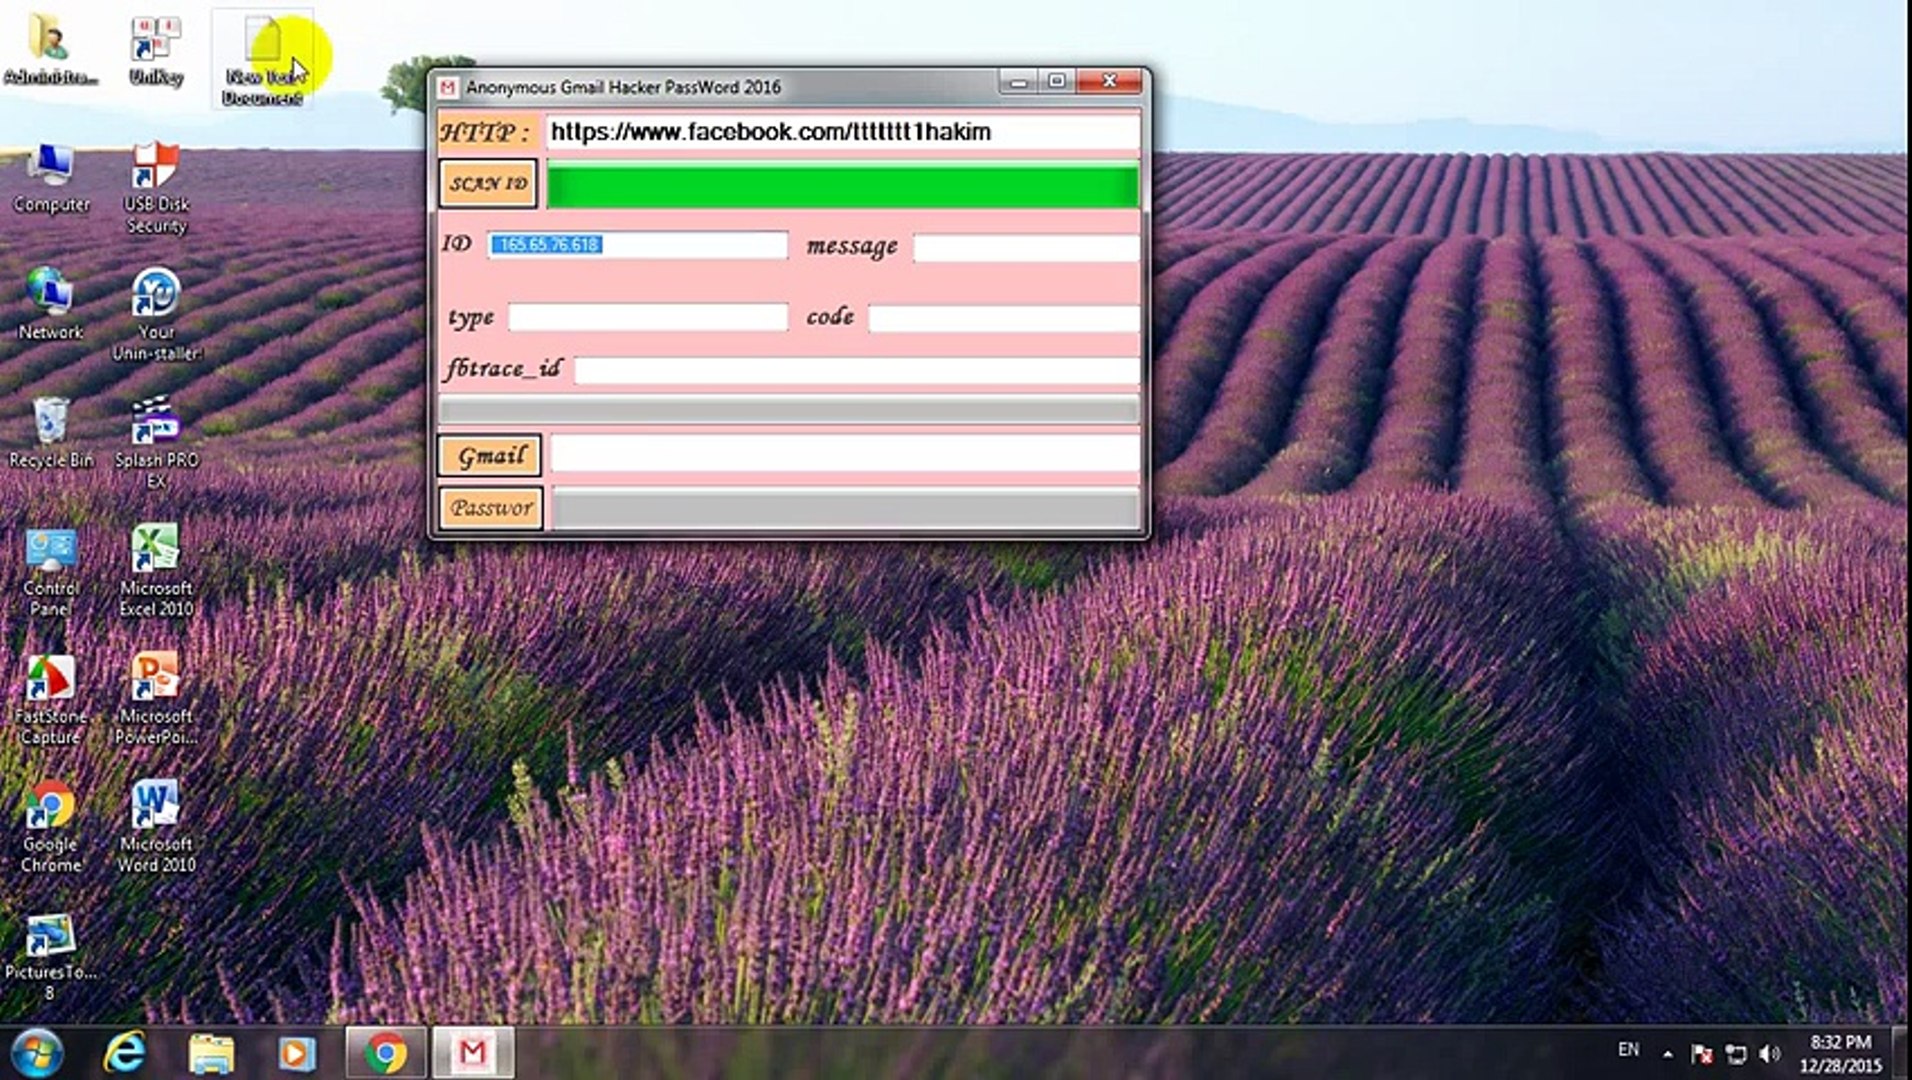This screenshot has height=1080, width=1912.
Task: Open the Action Center flag icon
Action: click(1701, 1054)
